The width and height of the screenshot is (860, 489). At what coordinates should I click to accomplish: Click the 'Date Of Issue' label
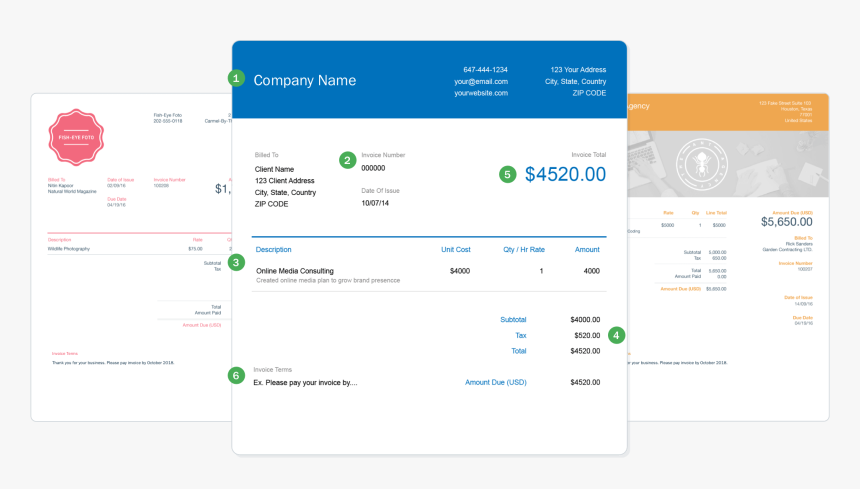coord(380,191)
